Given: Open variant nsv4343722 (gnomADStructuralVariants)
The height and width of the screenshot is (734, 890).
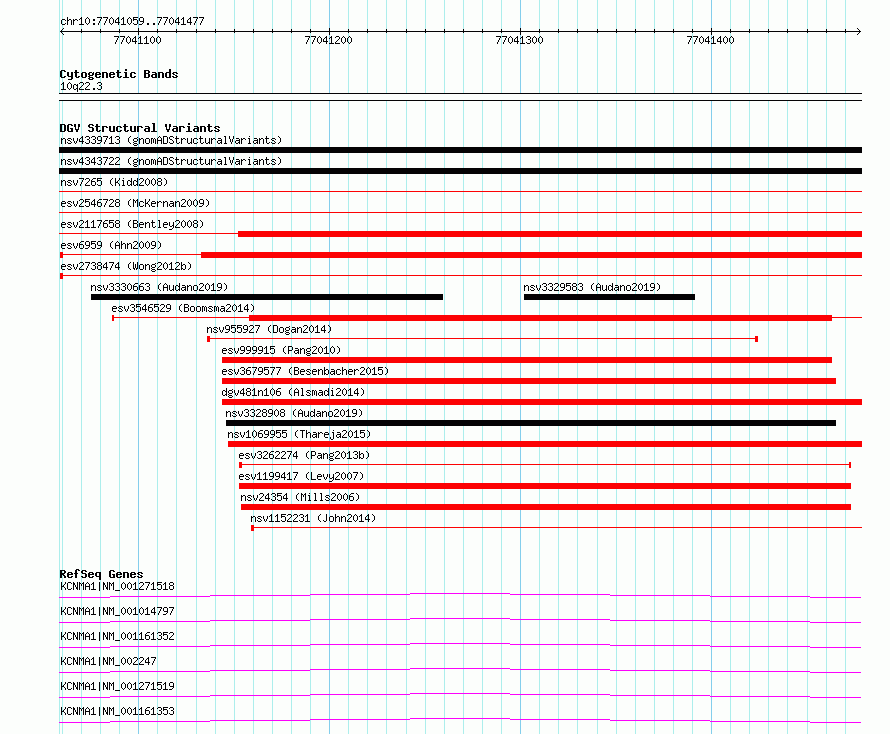Looking at the screenshot, I should click(171, 161).
